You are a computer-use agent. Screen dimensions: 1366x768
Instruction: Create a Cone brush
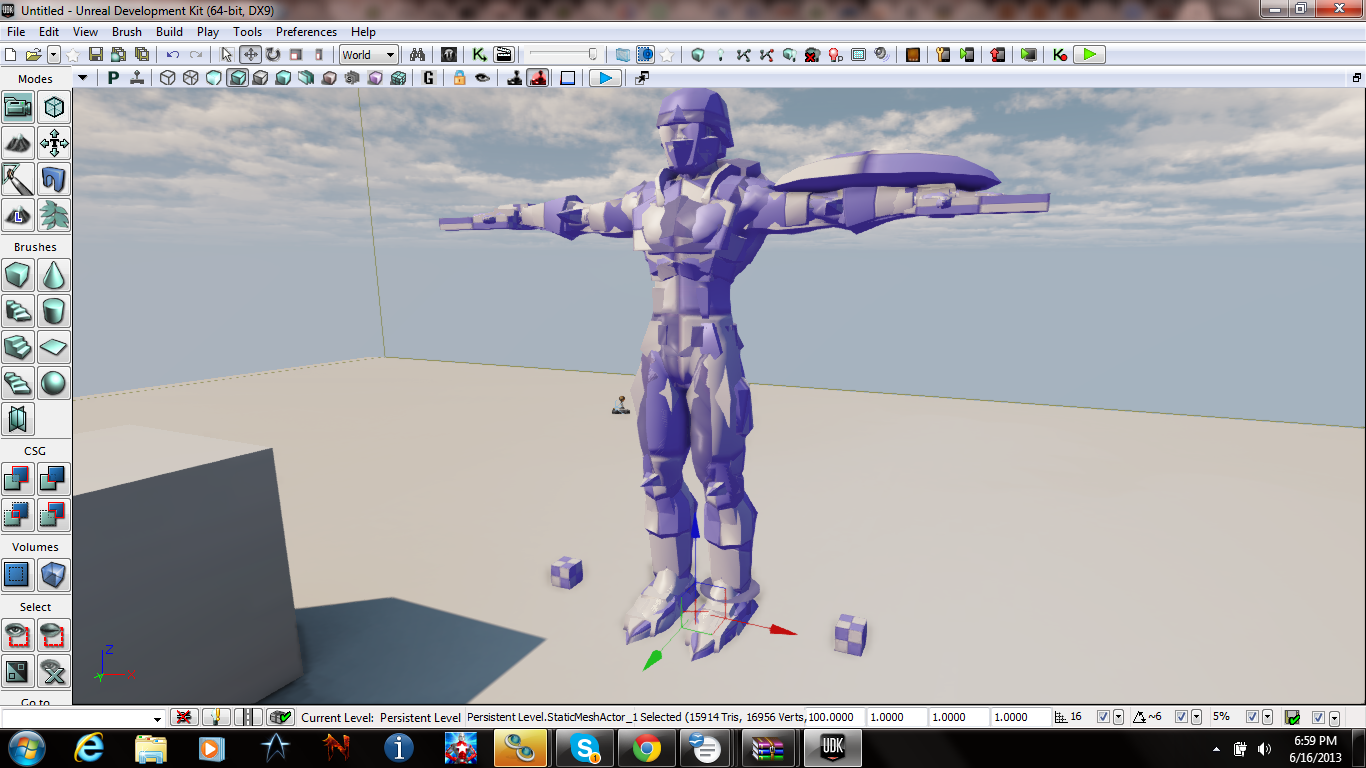coord(54,275)
